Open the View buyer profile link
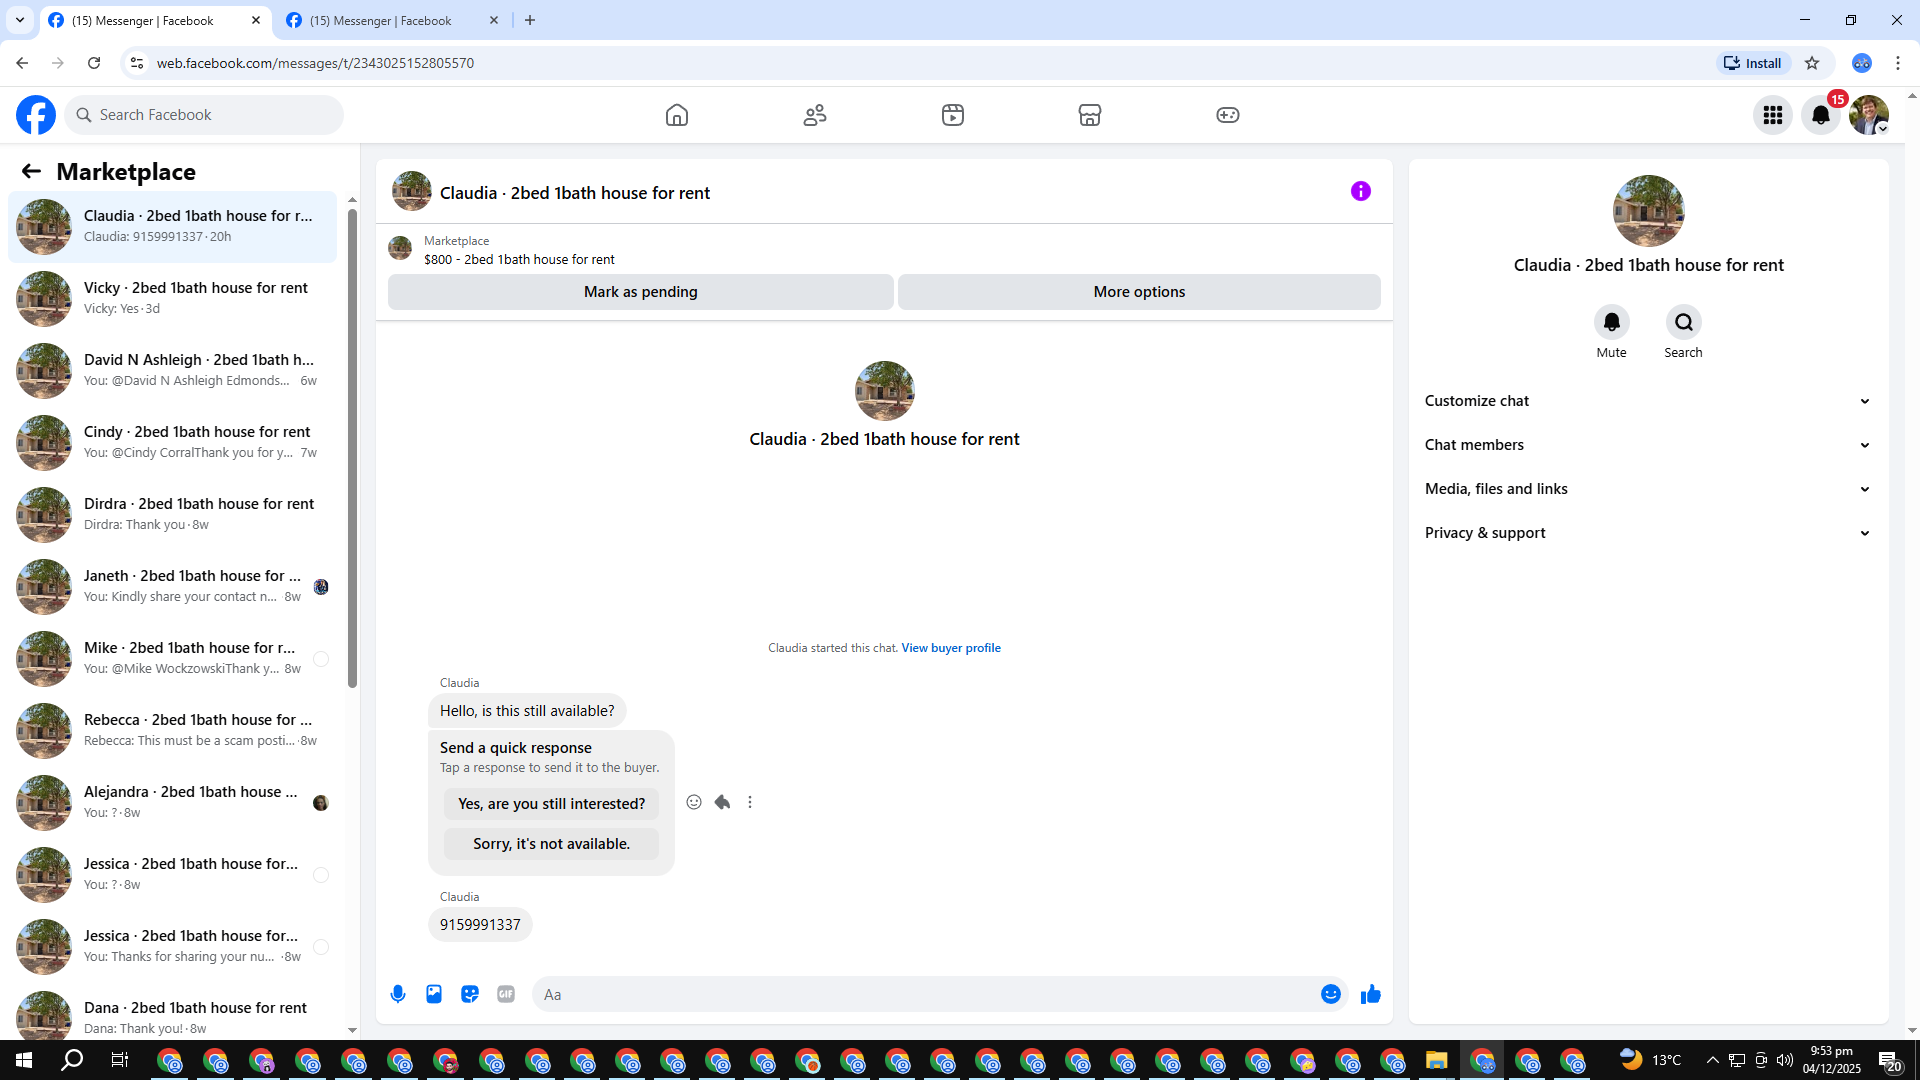 tap(950, 648)
